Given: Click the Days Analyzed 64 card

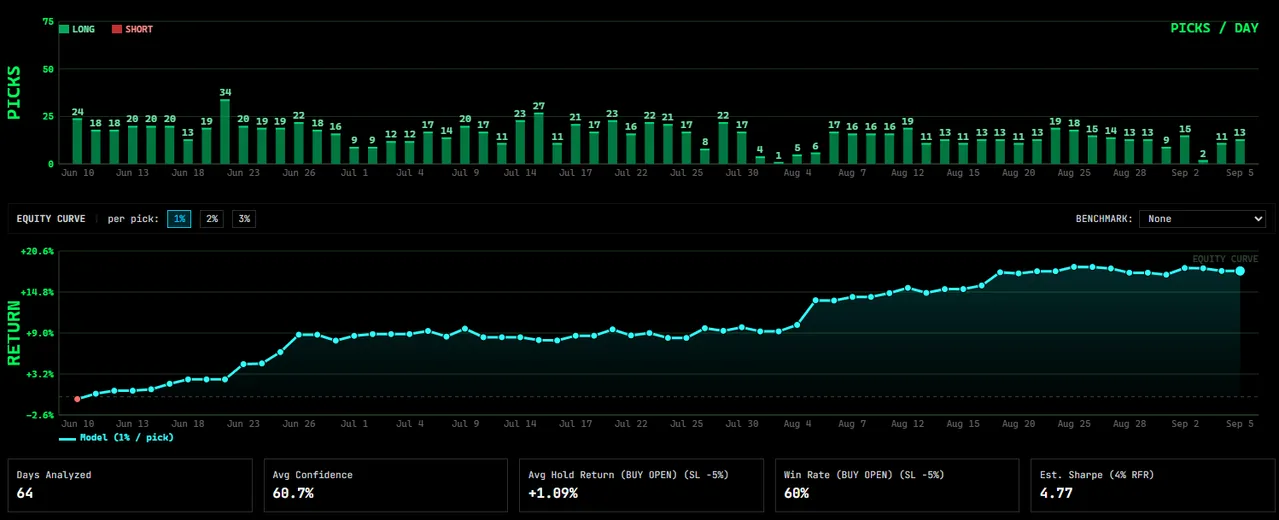Looking at the screenshot, I should coord(130,485).
